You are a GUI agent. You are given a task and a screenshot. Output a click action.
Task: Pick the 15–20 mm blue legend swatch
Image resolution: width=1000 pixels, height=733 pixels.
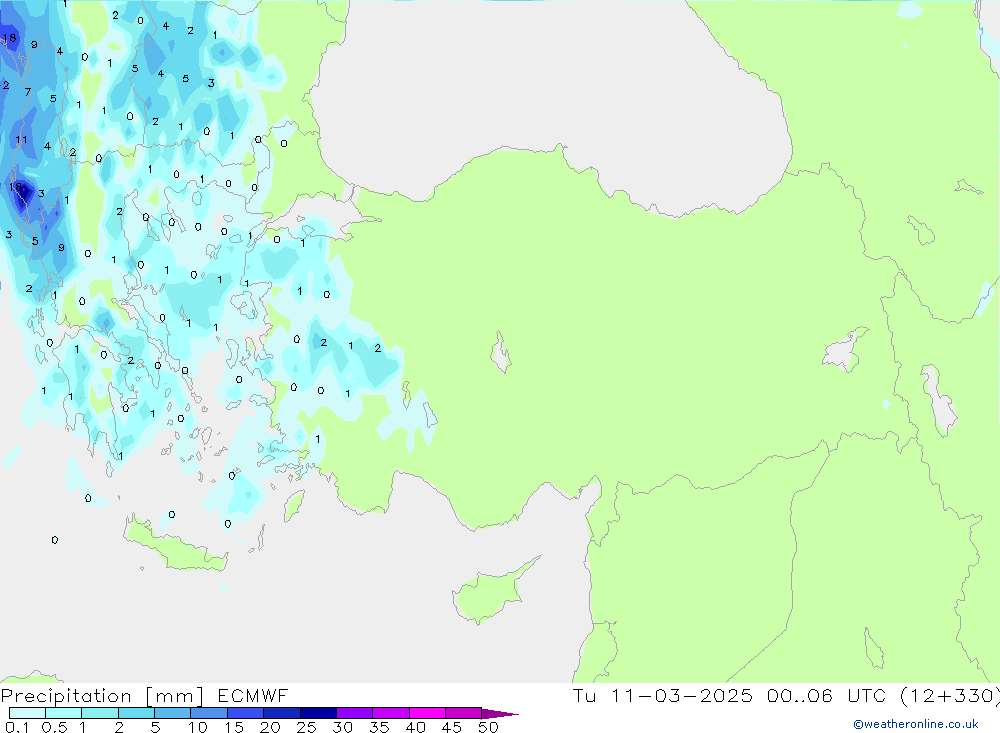(246, 713)
